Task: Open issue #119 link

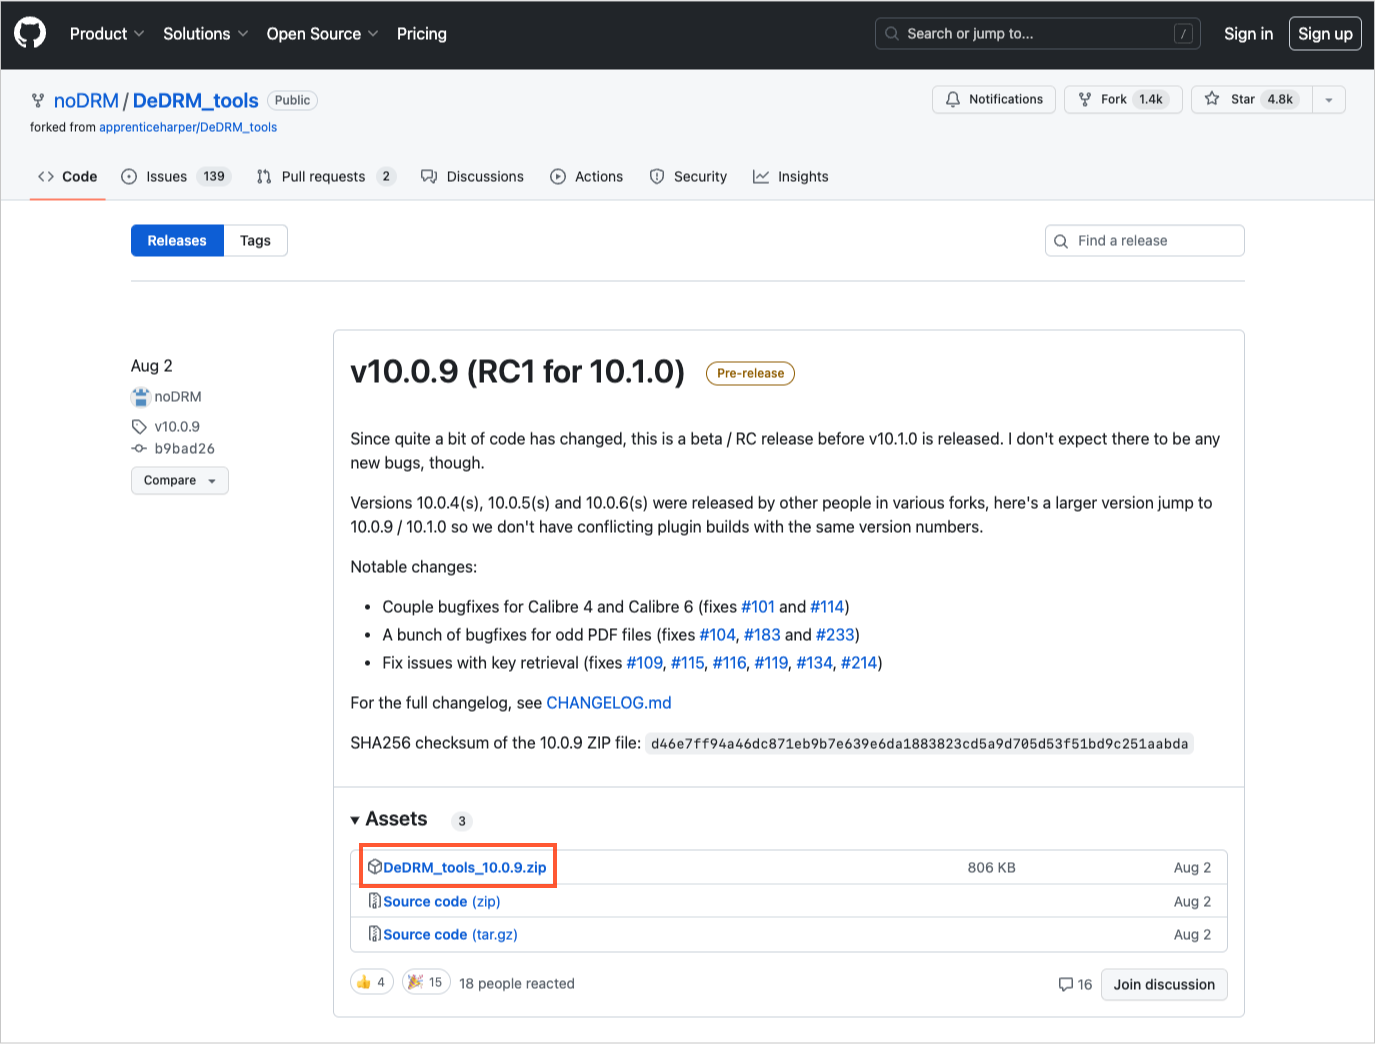Action: pyautogui.click(x=771, y=663)
